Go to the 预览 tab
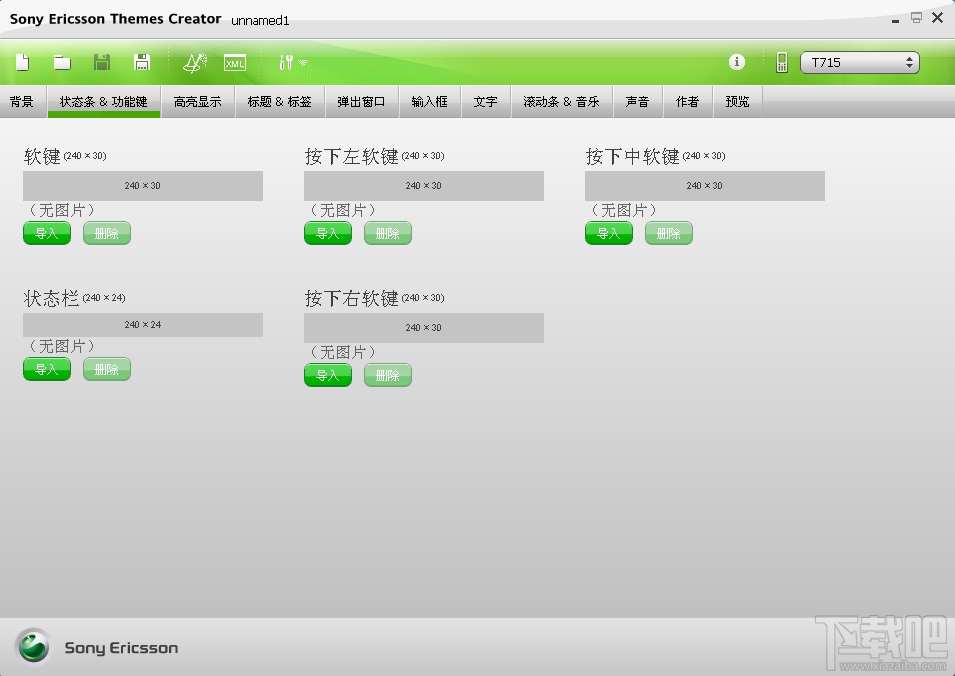955x676 pixels. (x=738, y=102)
